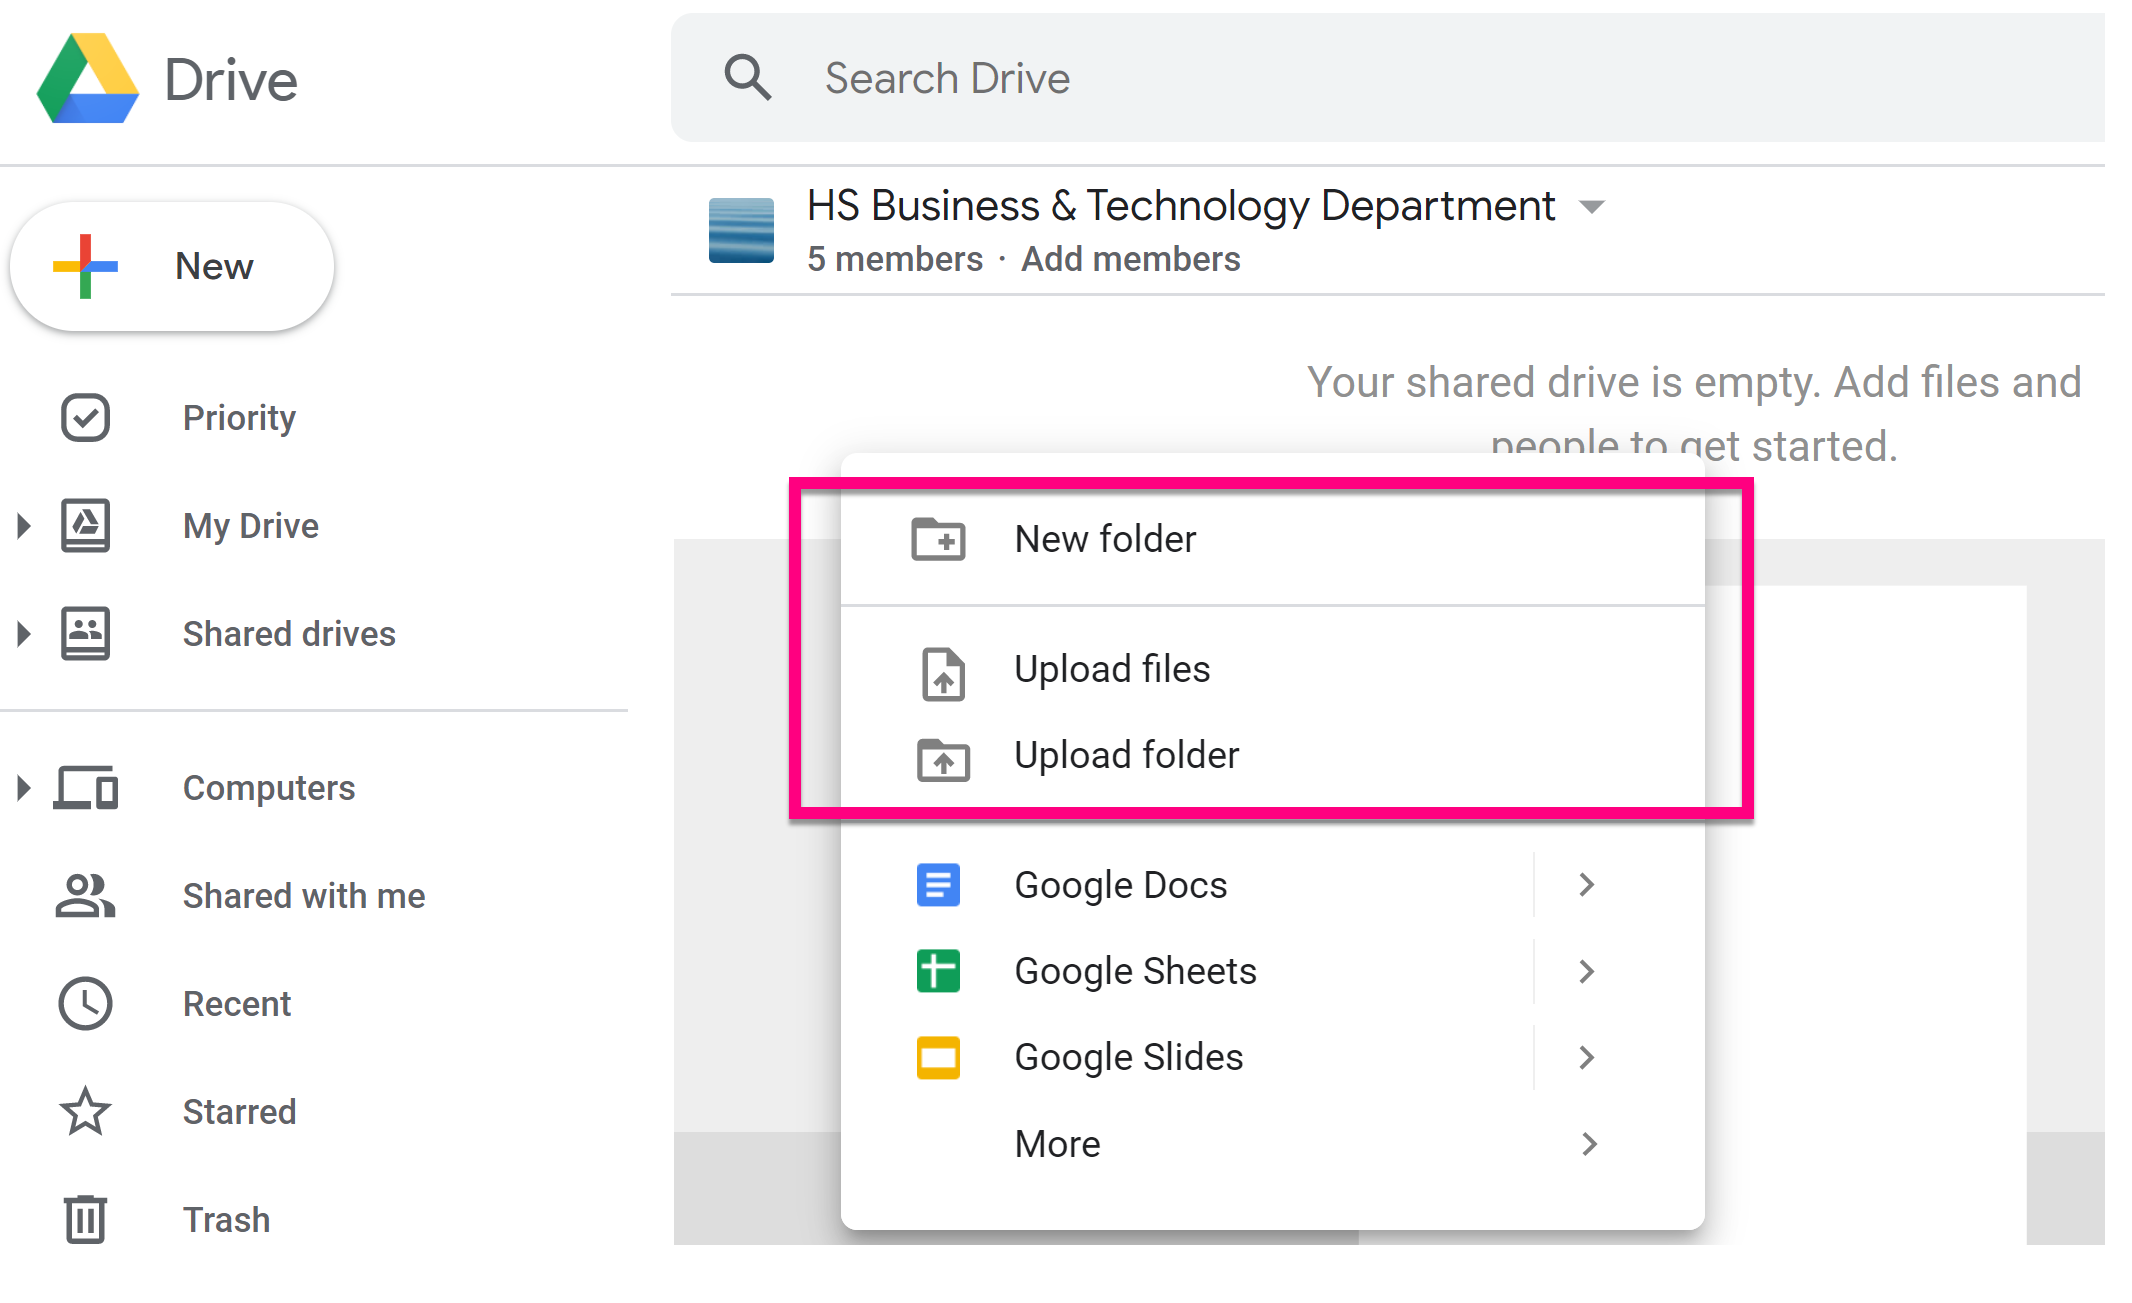This screenshot has height=1303, width=2132.
Task: Select the Priority sidebar icon
Action: click(85, 417)
